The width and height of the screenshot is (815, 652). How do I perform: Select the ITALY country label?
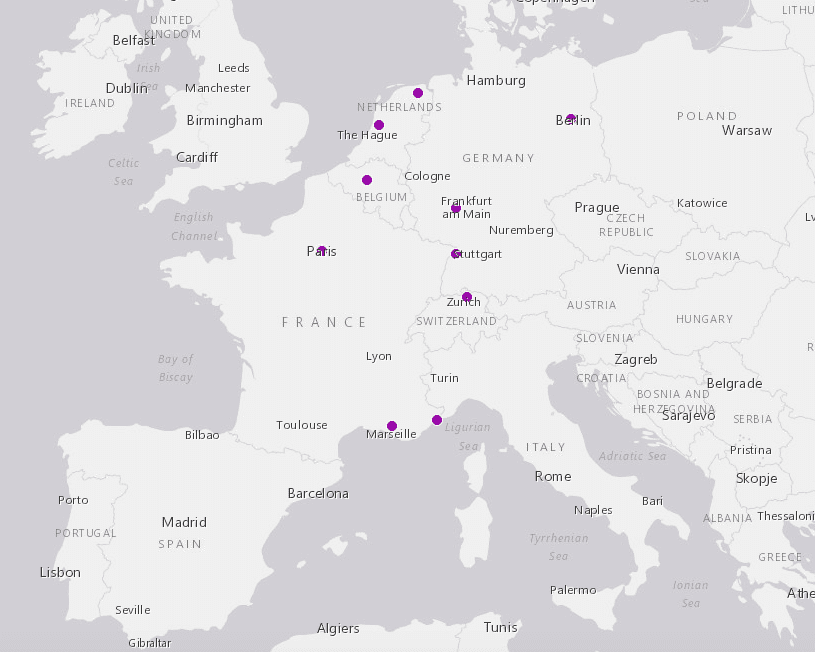point(545,447)
